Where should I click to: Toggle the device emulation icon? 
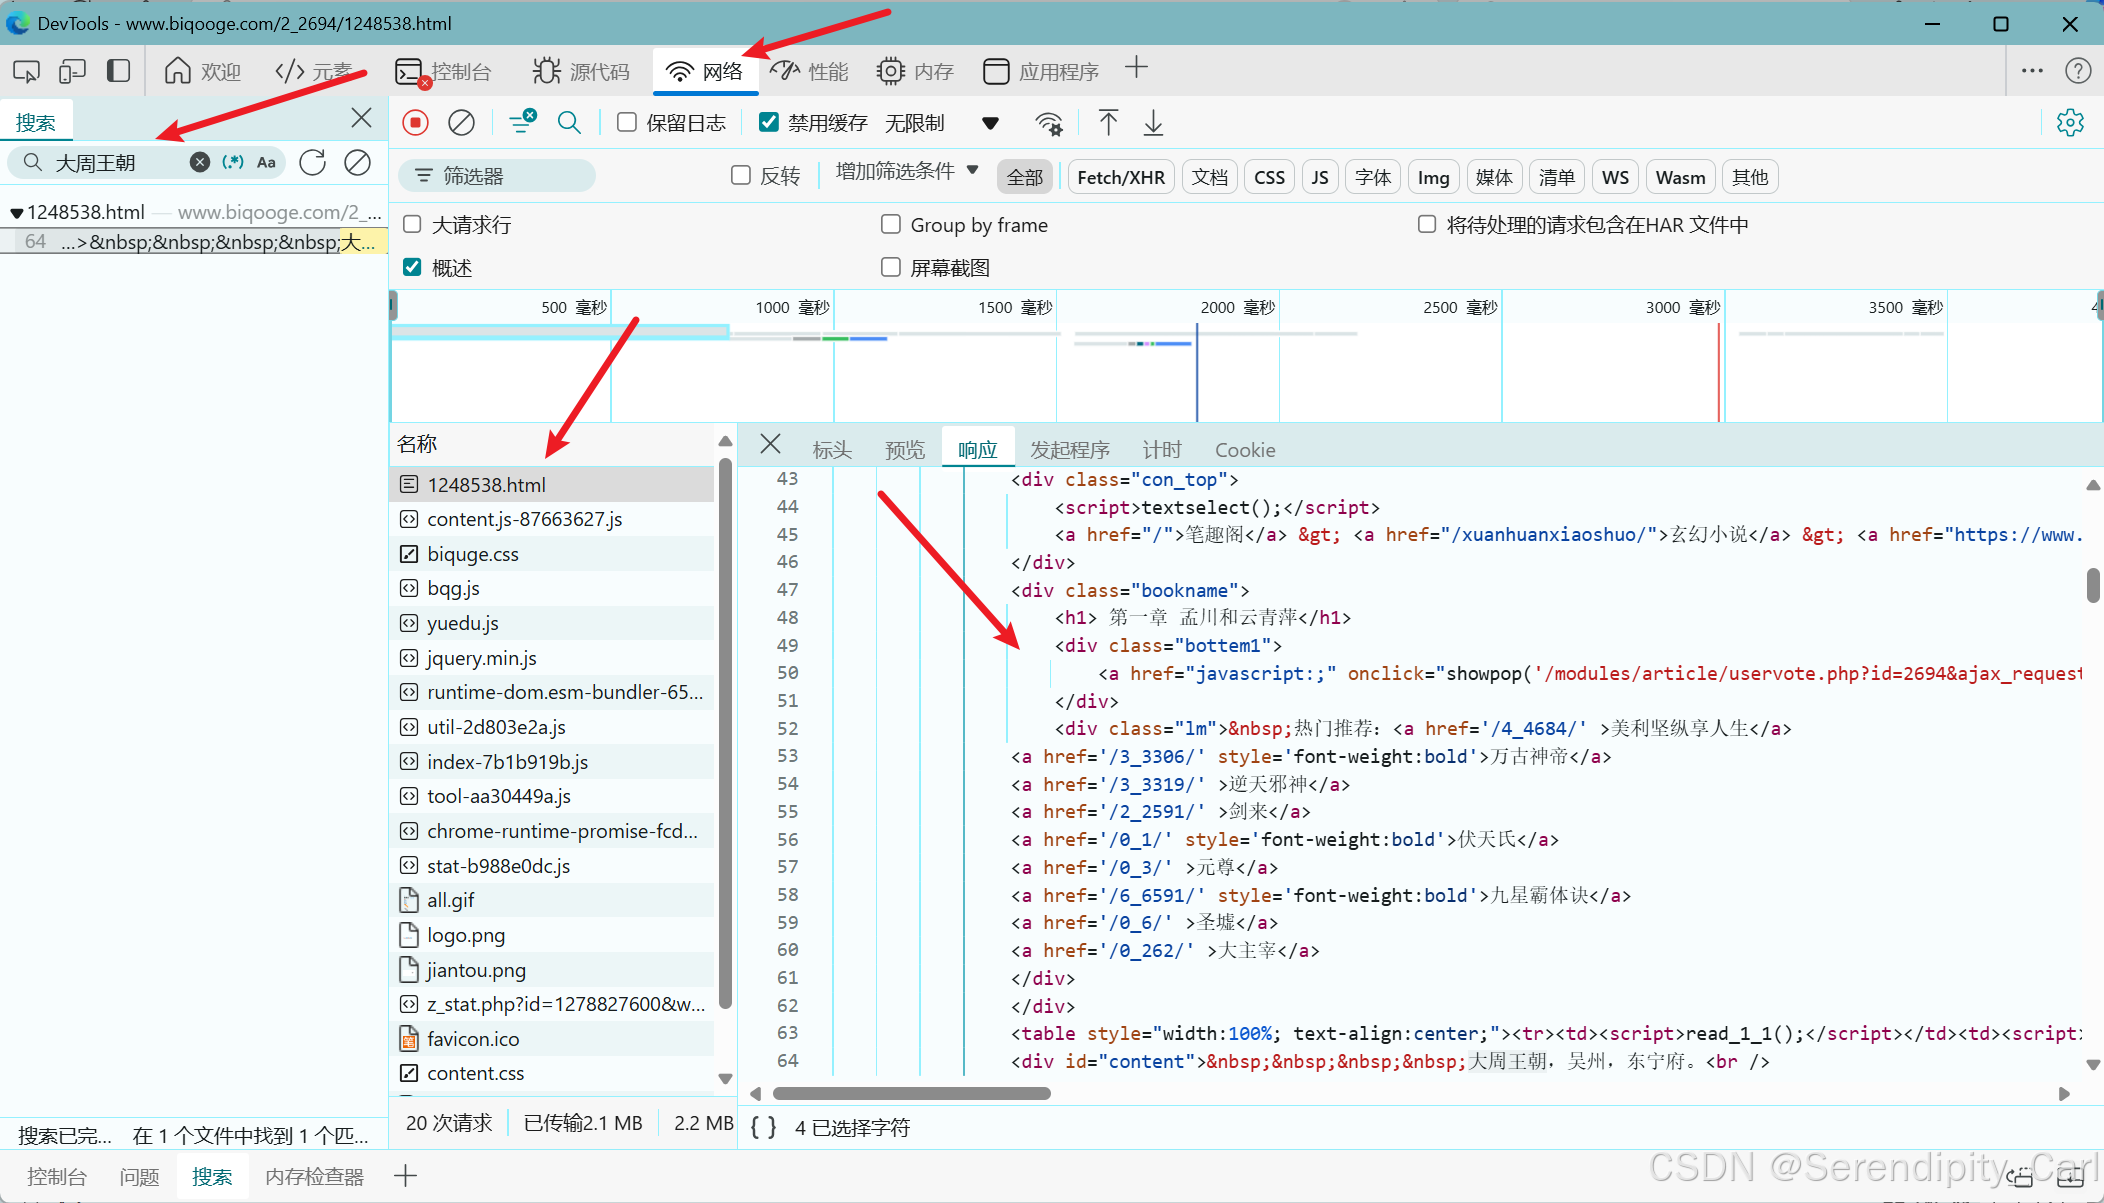point(72,71)
